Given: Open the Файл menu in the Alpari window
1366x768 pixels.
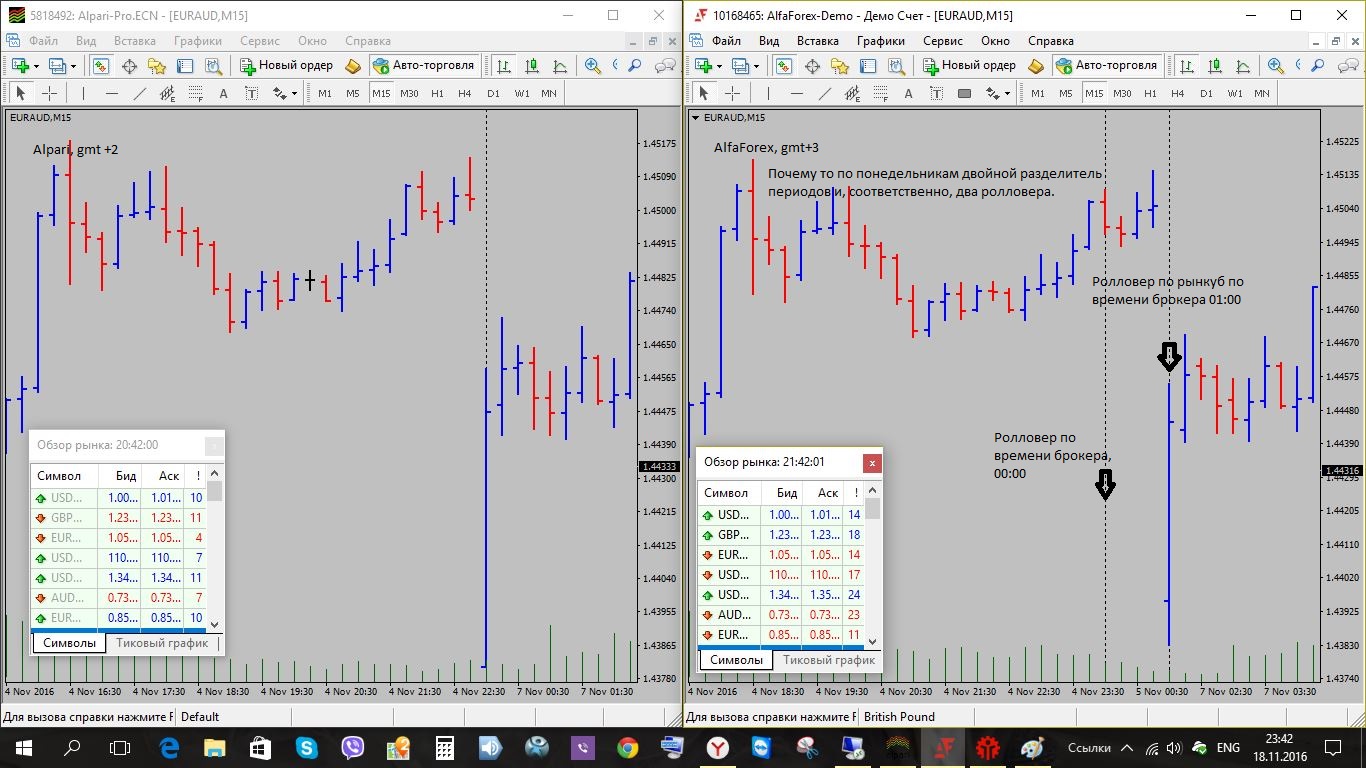Looking at the screenshot, I should (43, 41).
